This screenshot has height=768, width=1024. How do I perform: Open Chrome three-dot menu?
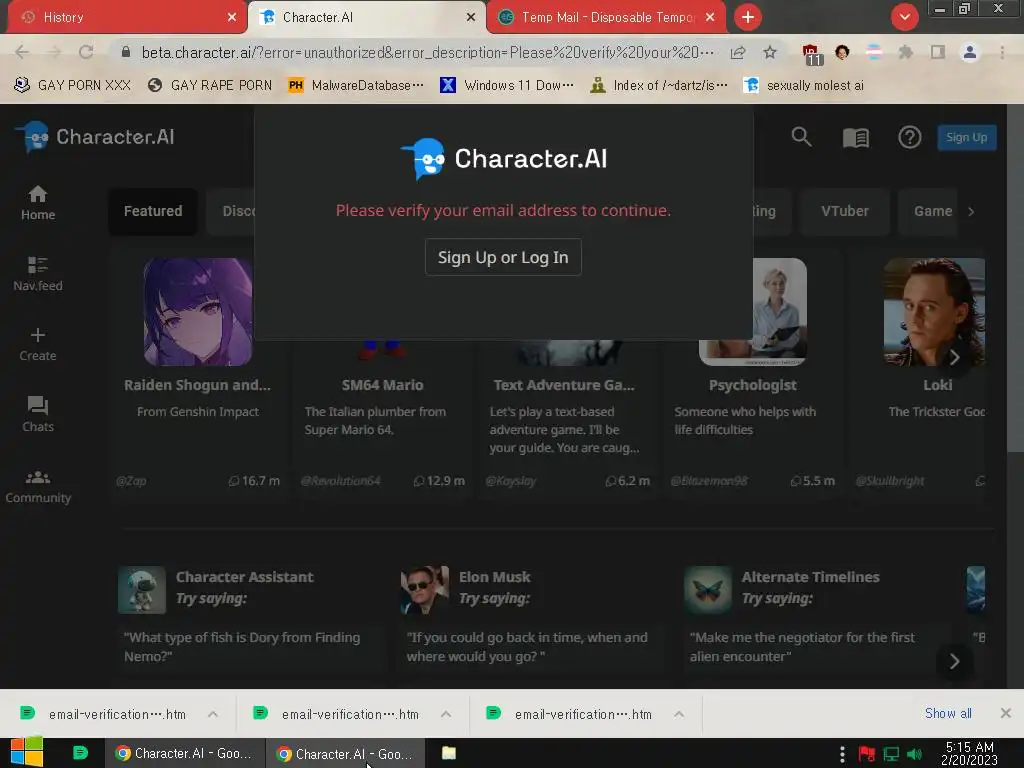coord(1002,52)
